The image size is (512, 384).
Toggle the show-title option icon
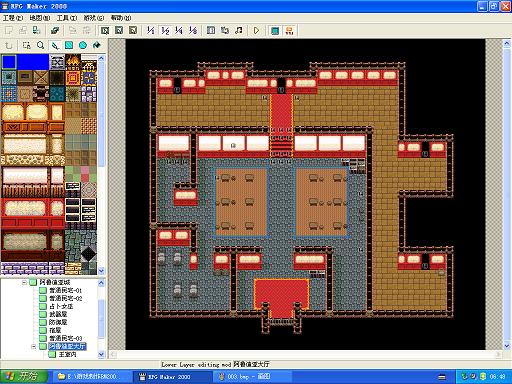click(289, 31)
